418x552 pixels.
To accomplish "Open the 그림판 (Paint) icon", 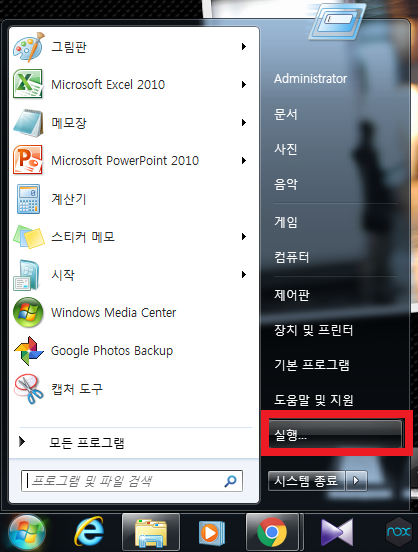I will [x=29, y=47].
